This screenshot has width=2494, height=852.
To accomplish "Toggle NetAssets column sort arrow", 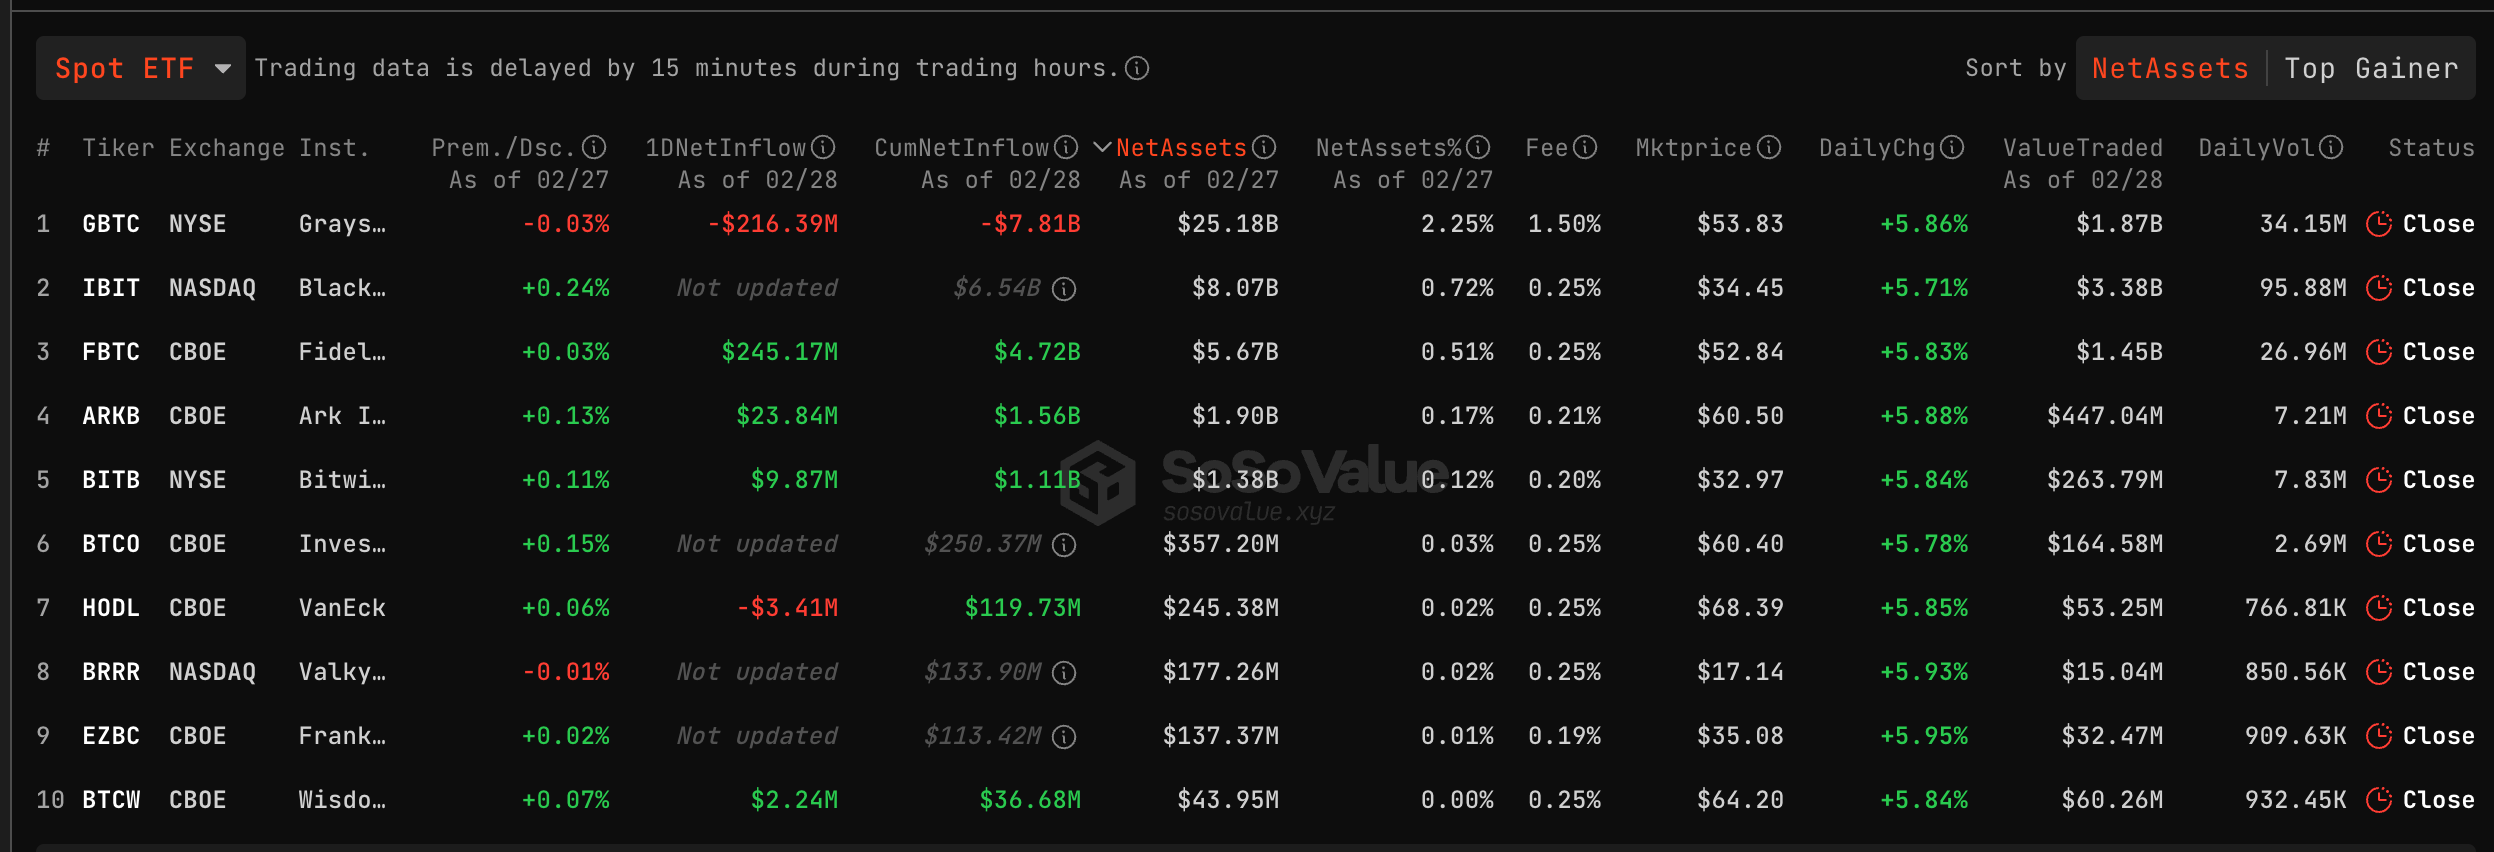I will coord(1102,148).
